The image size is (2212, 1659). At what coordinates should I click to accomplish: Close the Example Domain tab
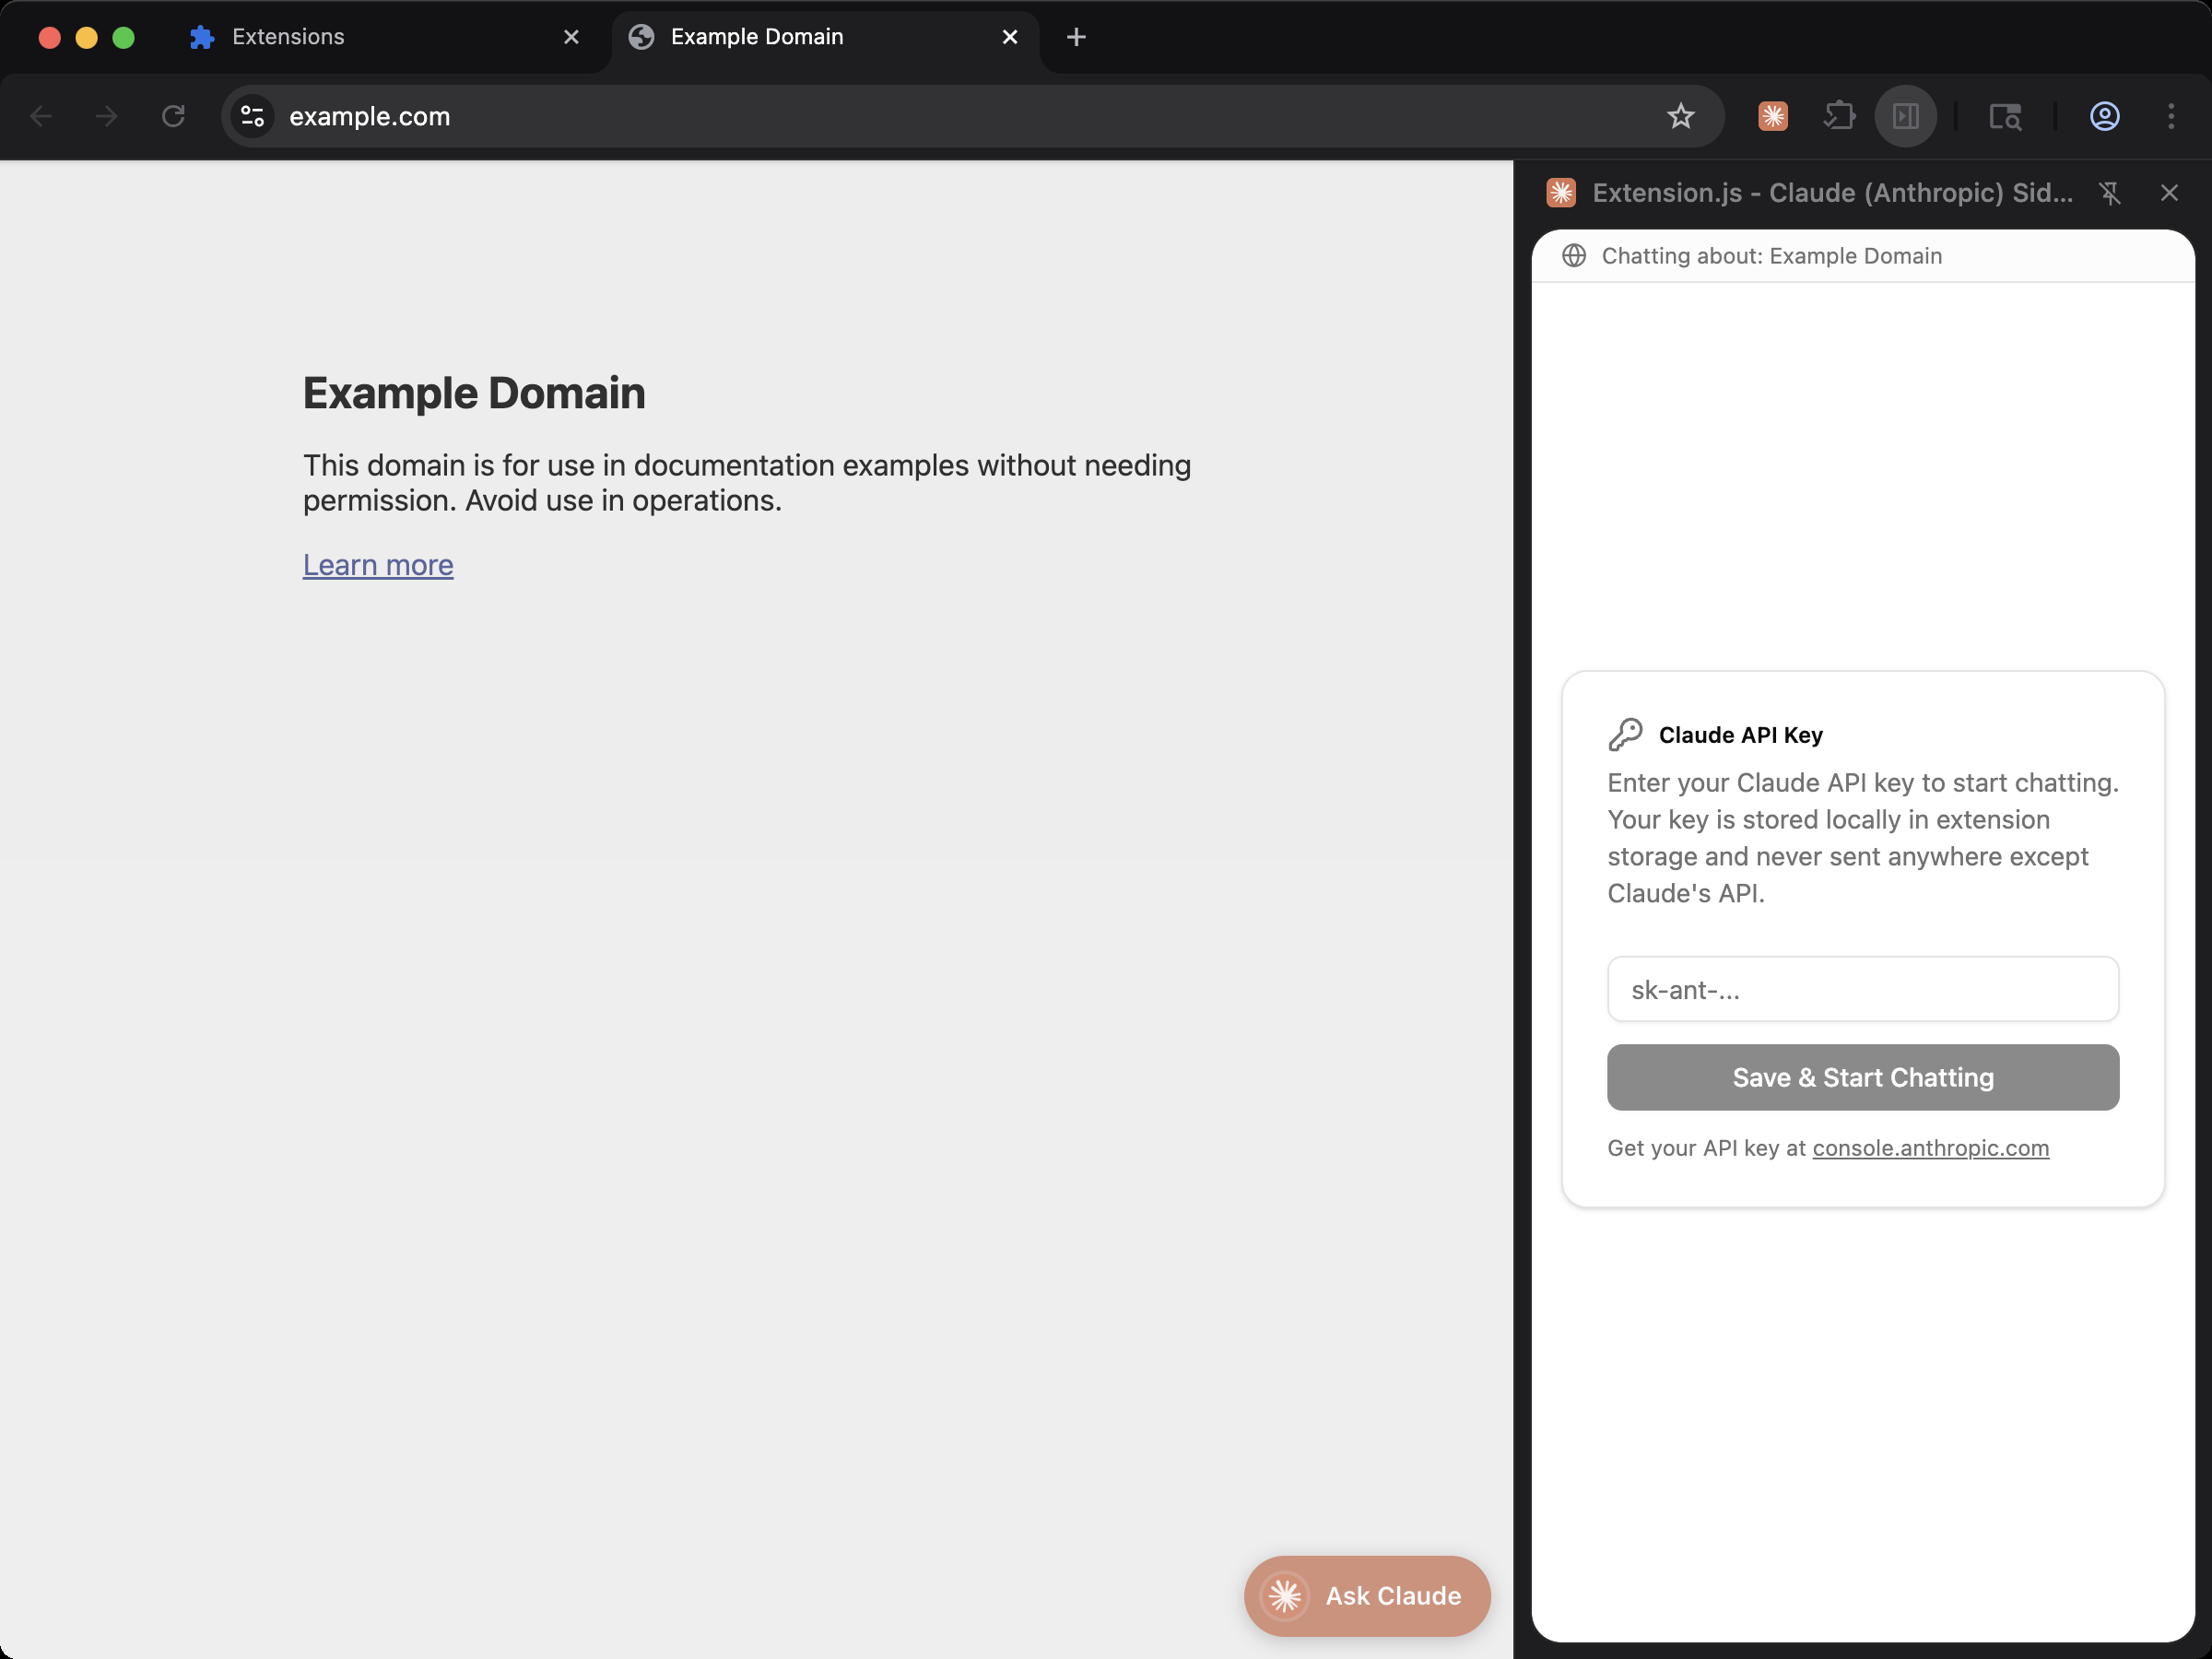coord(1010,37)
